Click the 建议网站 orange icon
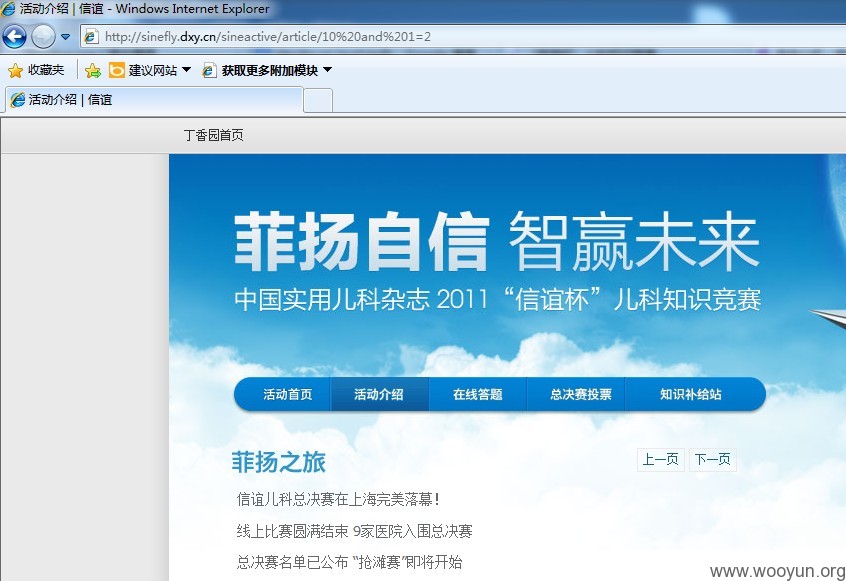The image size is (846, 581). [x=117, y=70]
